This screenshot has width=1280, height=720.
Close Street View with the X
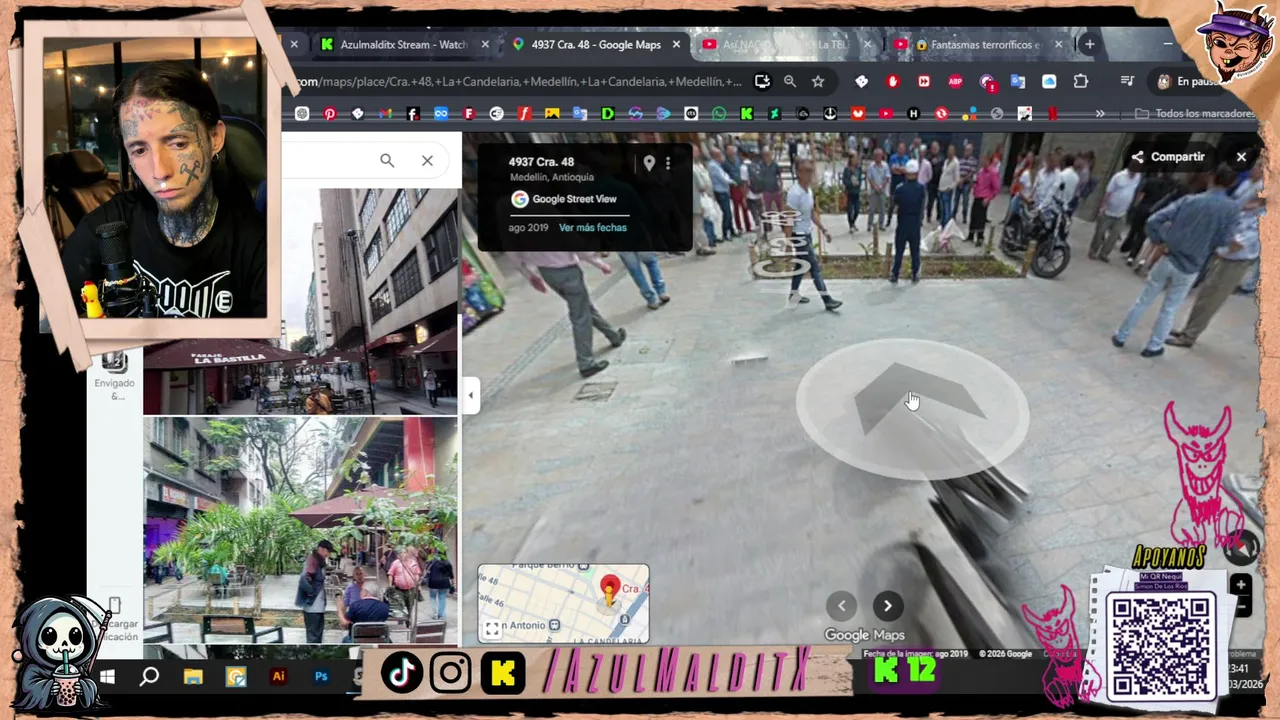(1241, 157)
